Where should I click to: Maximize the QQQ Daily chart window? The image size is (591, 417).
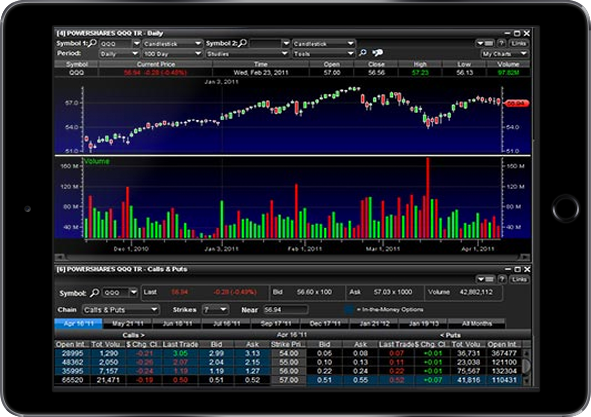point(517,33)
